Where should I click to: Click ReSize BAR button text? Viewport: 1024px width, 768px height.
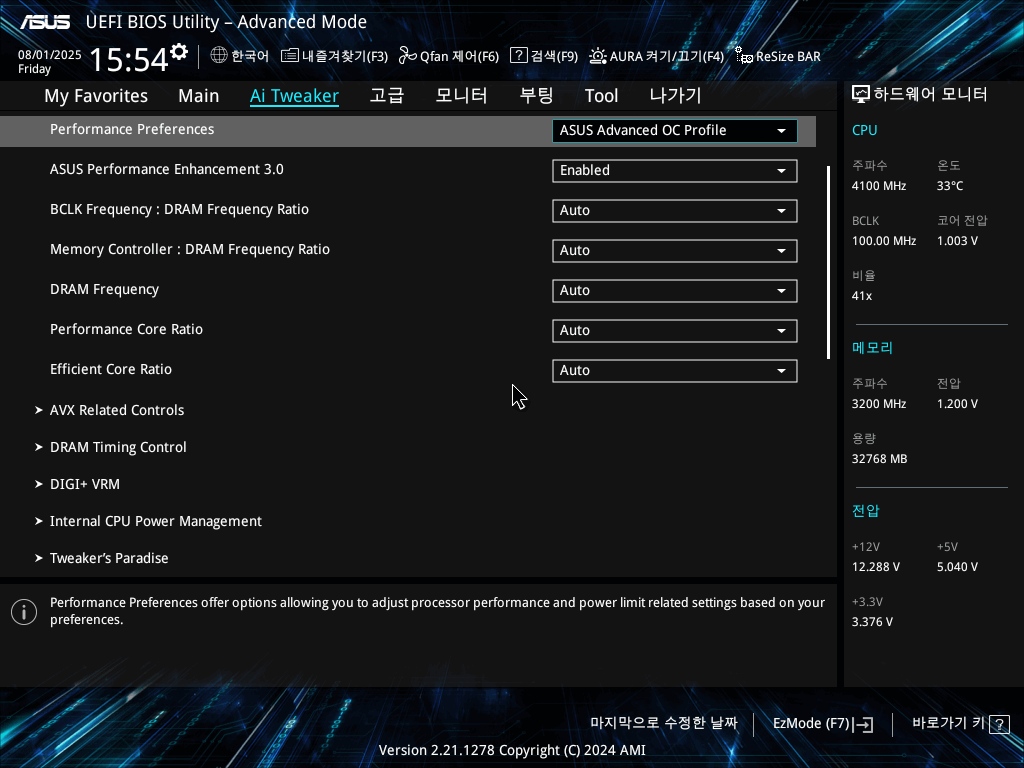point(788,56)
